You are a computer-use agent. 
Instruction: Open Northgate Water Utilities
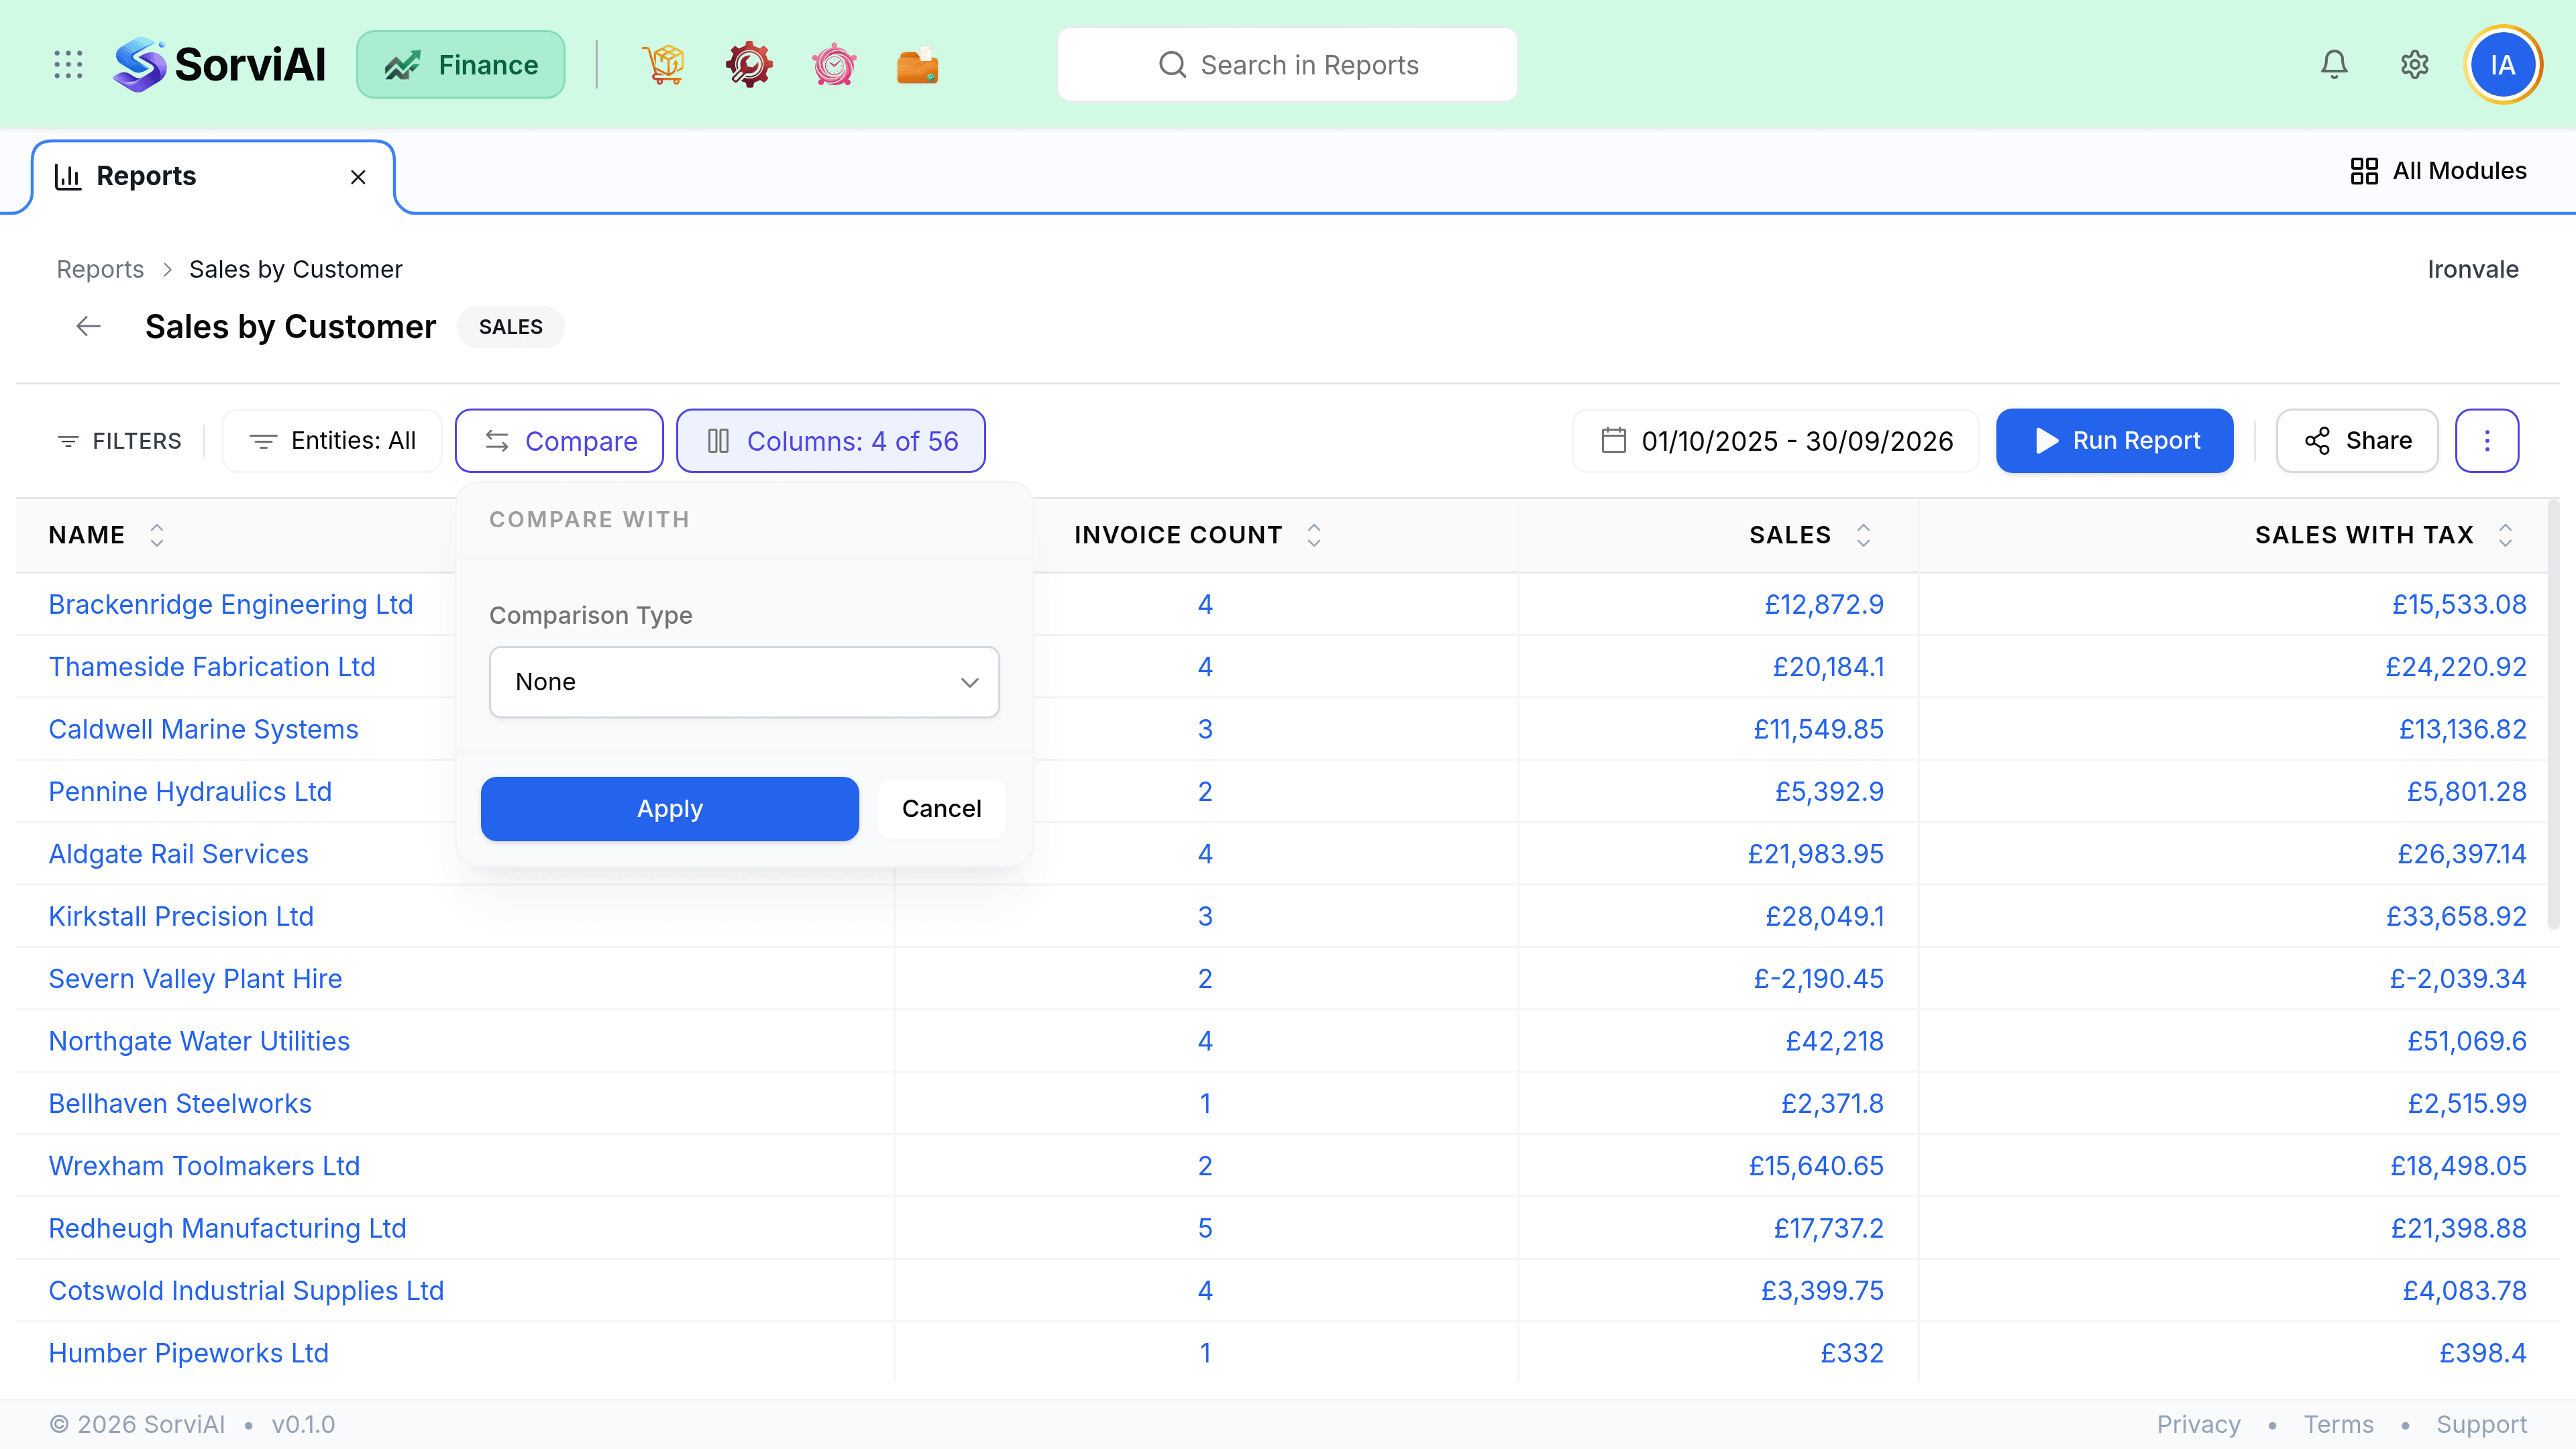[199, 1041]
